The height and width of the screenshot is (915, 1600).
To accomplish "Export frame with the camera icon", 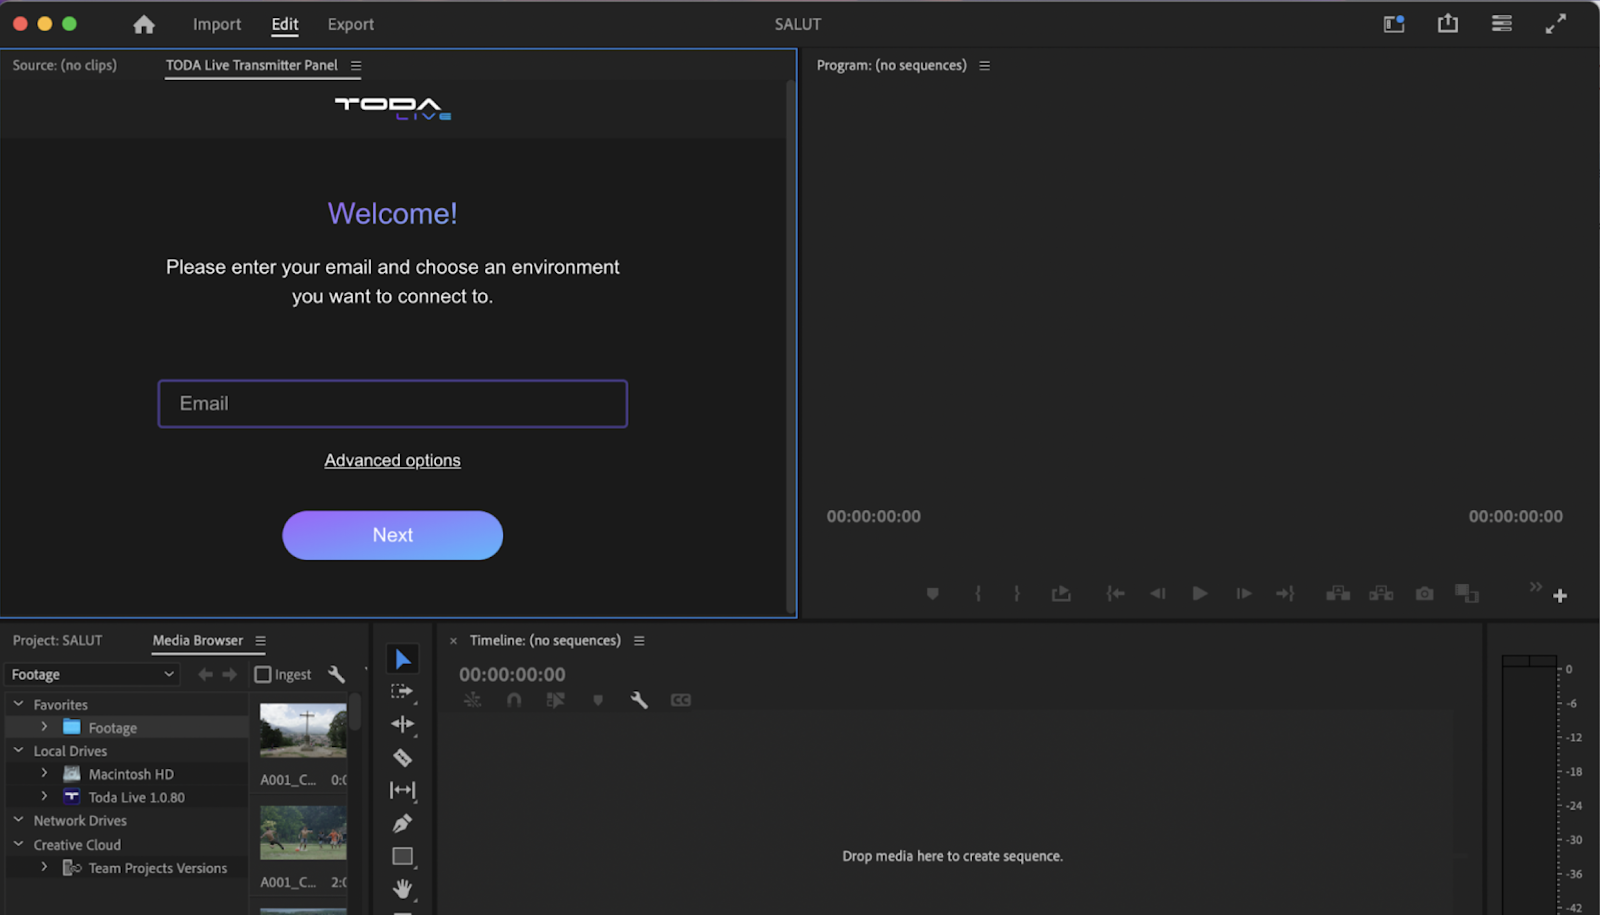I will point(1424,594).
